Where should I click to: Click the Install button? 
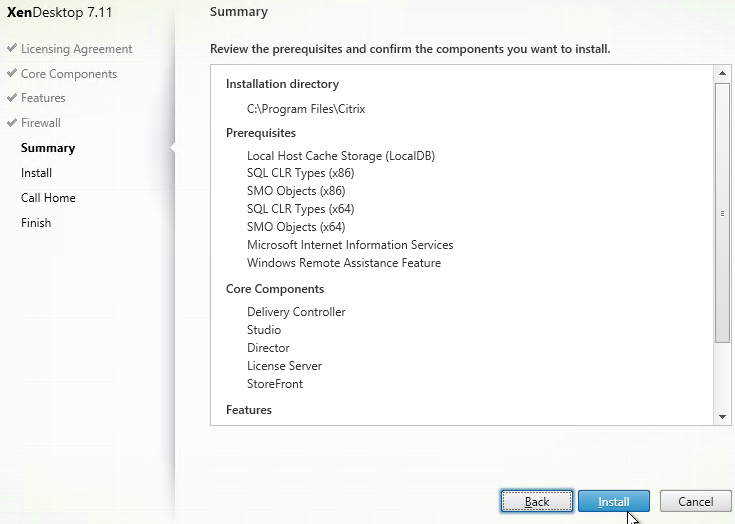point(614,502)
